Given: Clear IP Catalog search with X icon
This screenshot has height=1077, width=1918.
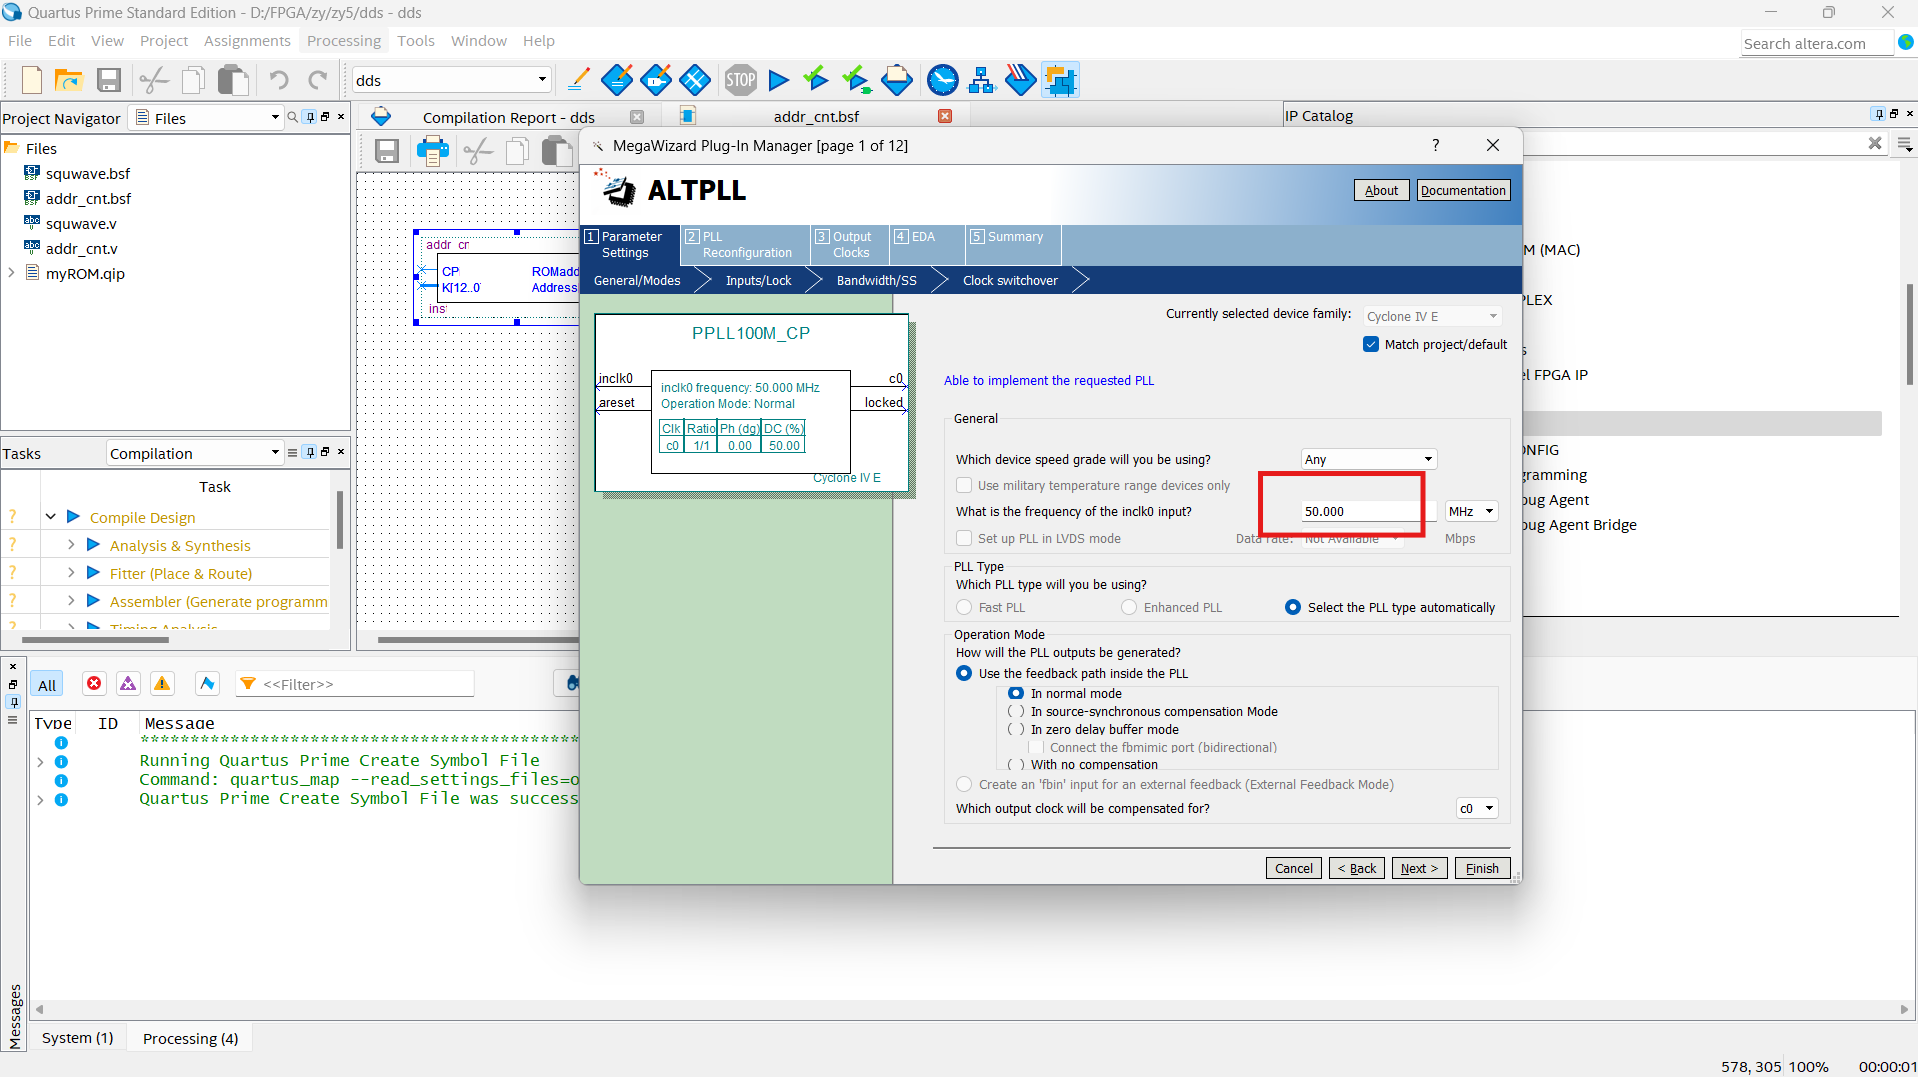Looking at the screenshot, I should tap(1875, 143).
